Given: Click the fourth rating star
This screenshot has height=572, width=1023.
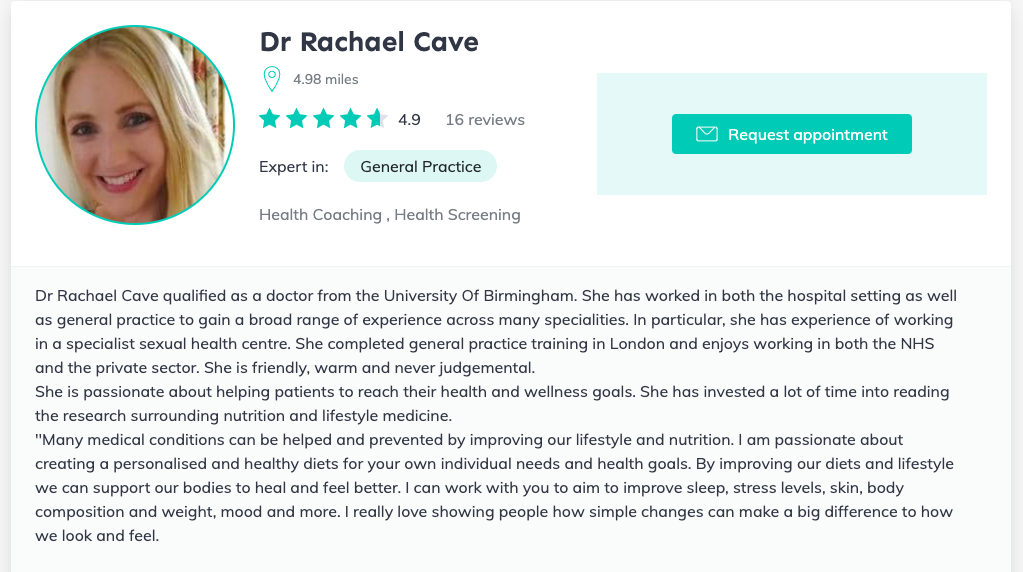Looking at the screenshot, I should pos(350,119).
